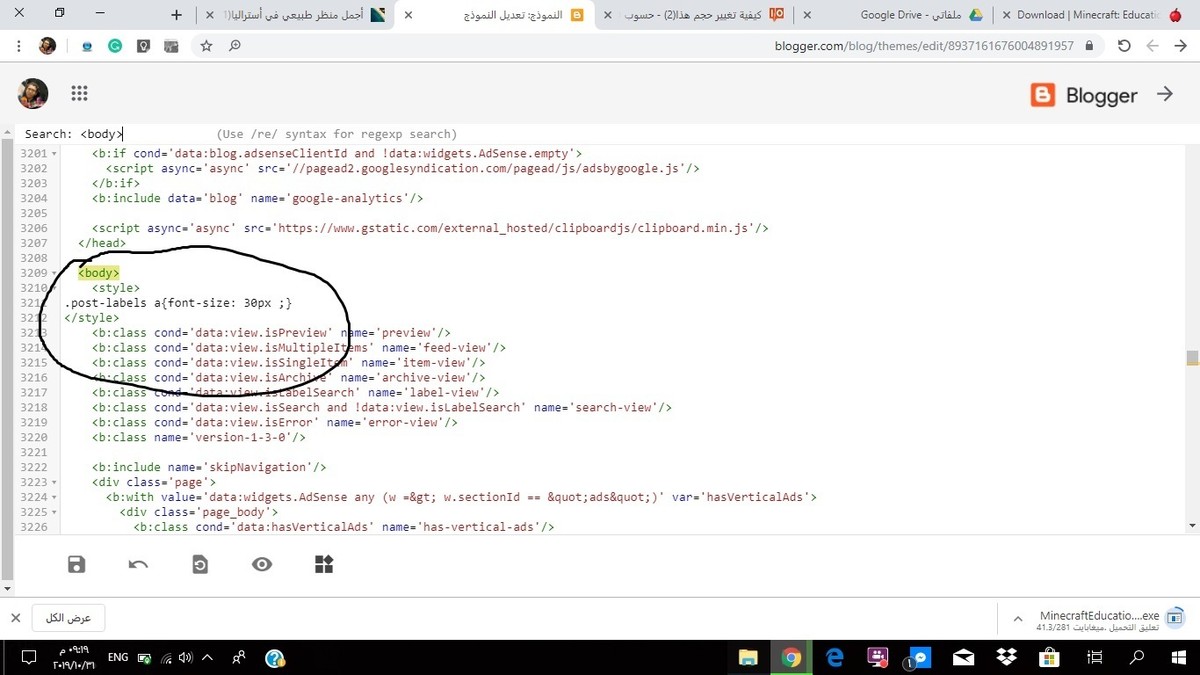The height and width of the screenshot is (675, 1200).
Task: Click the film-strip extension icon
Action: click(171, 46)
